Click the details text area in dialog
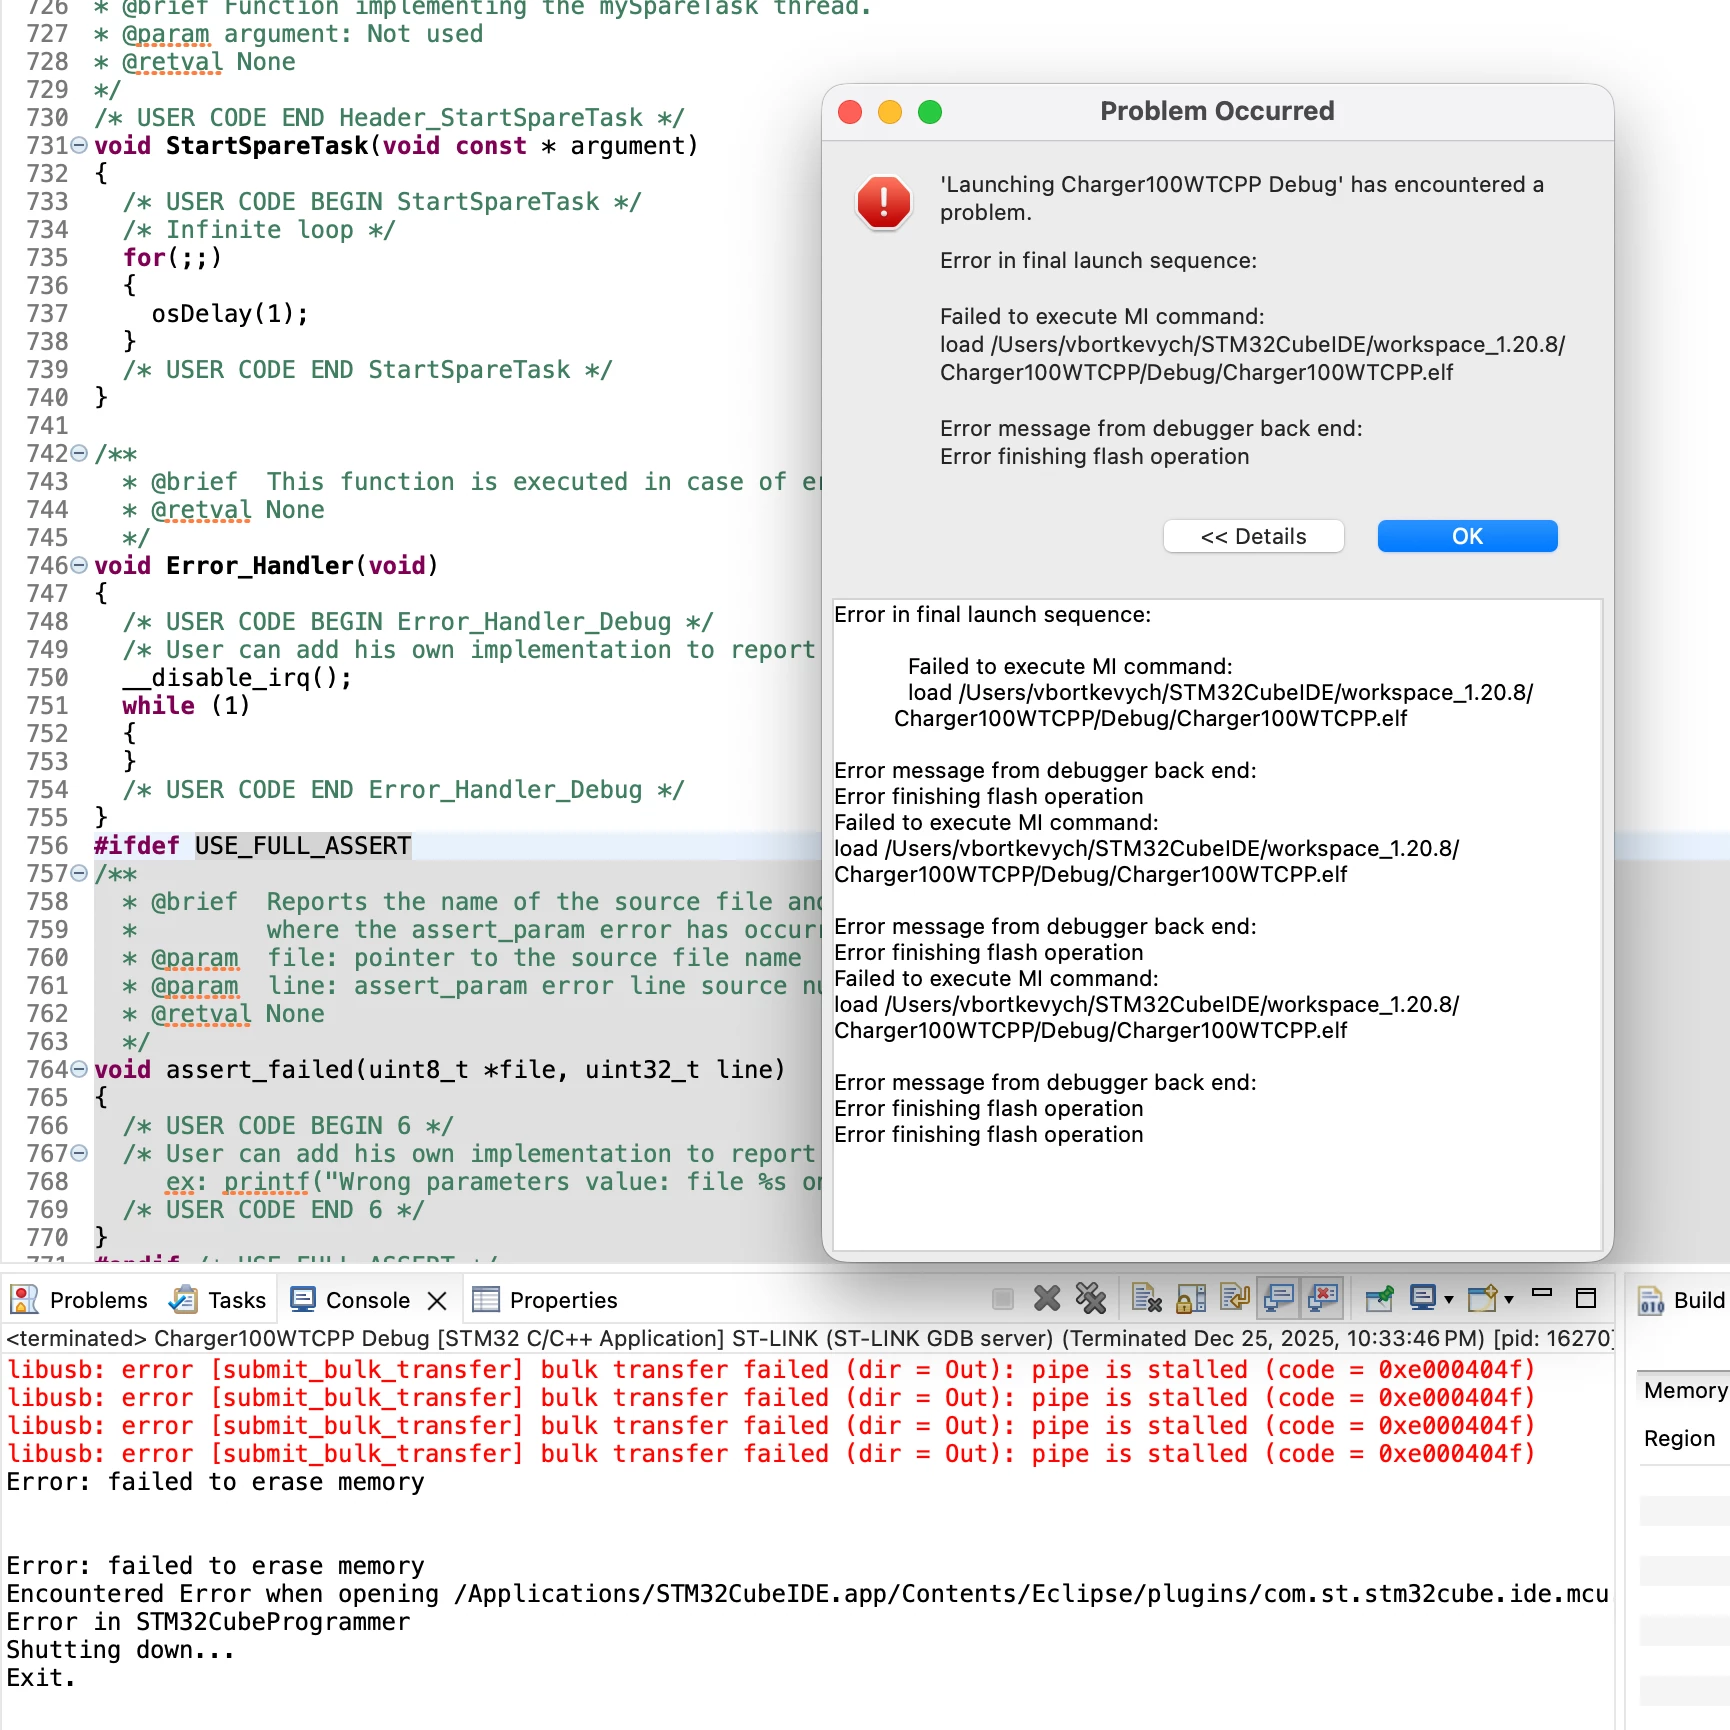 click(x=1217, y=924)
